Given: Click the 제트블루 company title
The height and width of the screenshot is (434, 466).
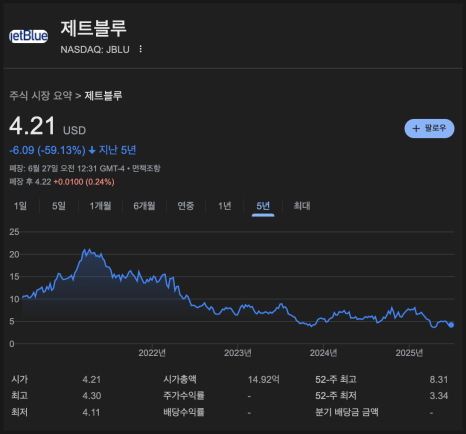Looking at the screenshot, I should [x=93, y=28].
